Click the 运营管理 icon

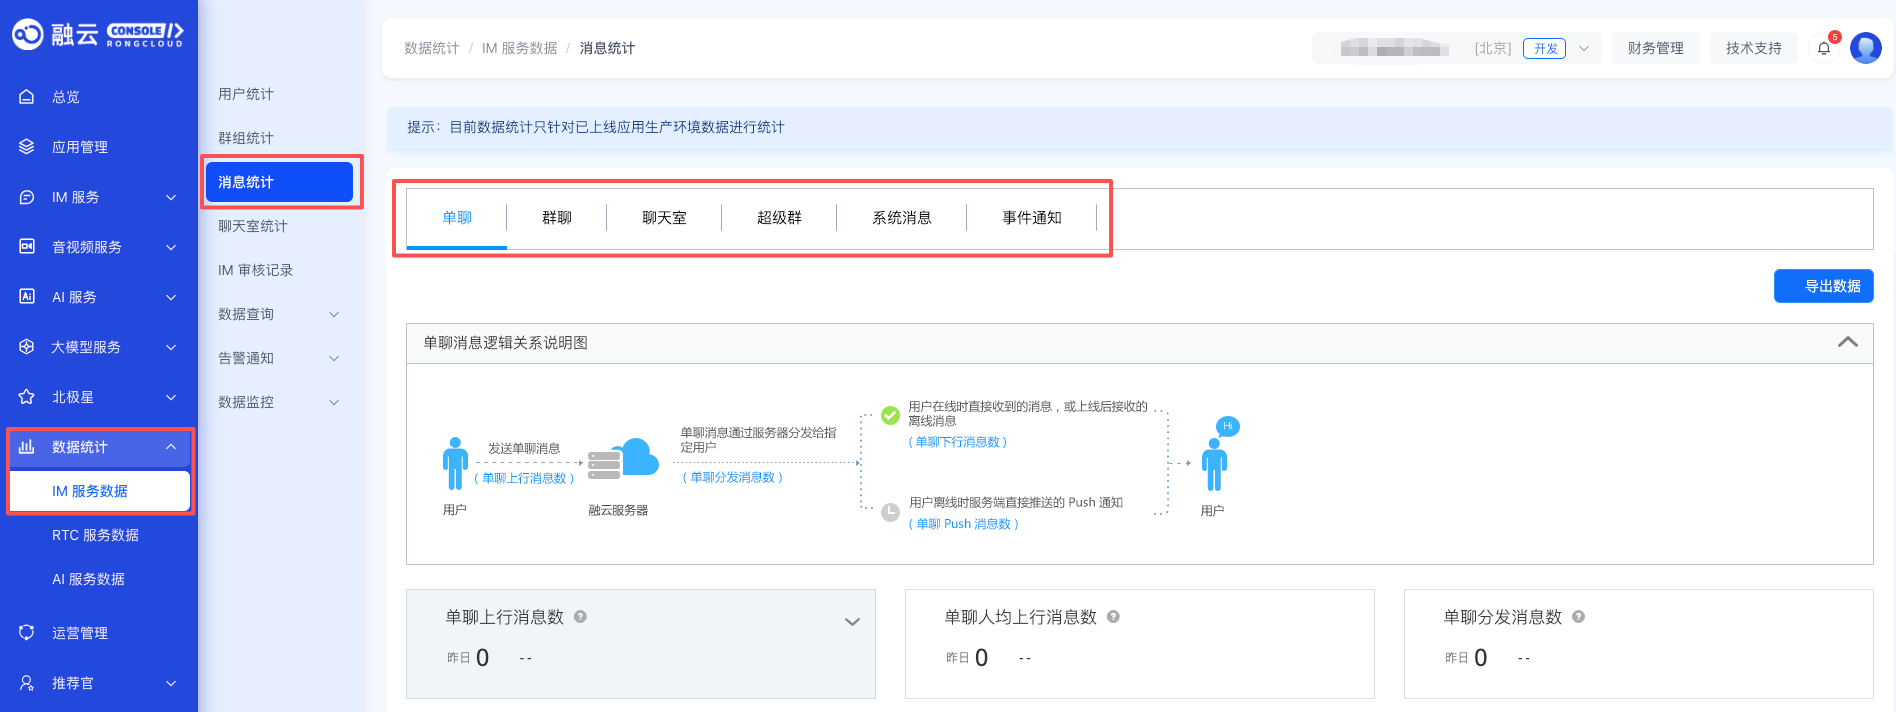point(27,633)
